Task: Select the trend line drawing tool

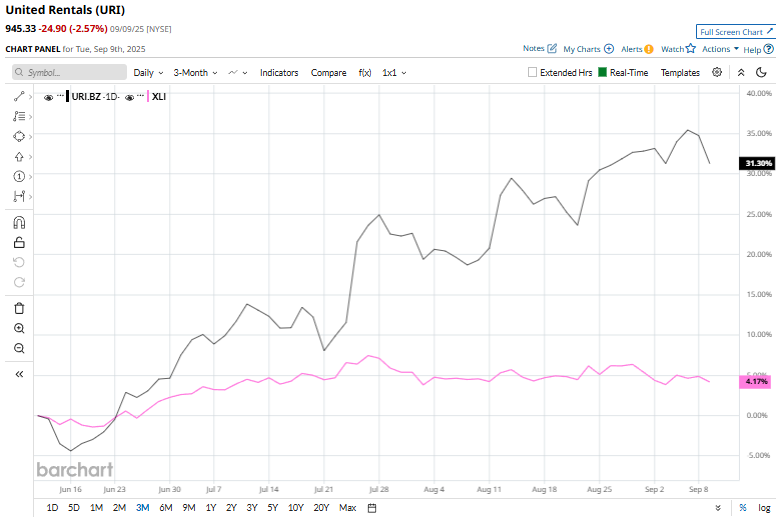Action: click(19, 96)
